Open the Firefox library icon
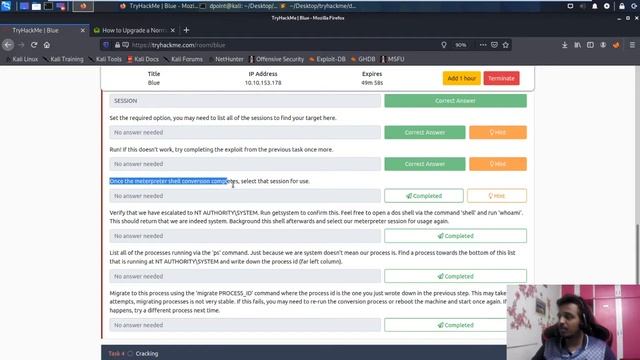The width and height of the screenshot is (640, 360). 578,45
